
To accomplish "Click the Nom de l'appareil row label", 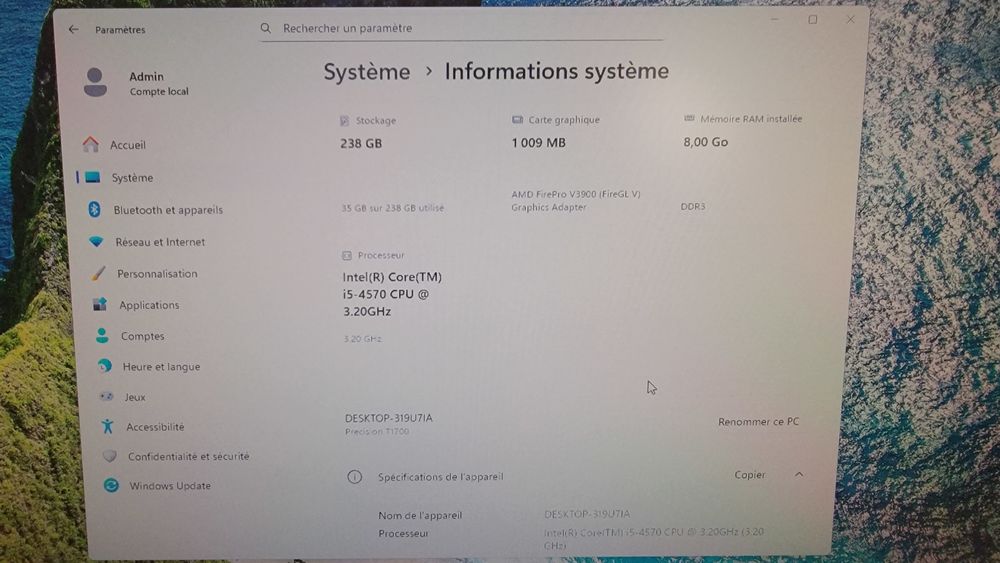I will point(420,515).
